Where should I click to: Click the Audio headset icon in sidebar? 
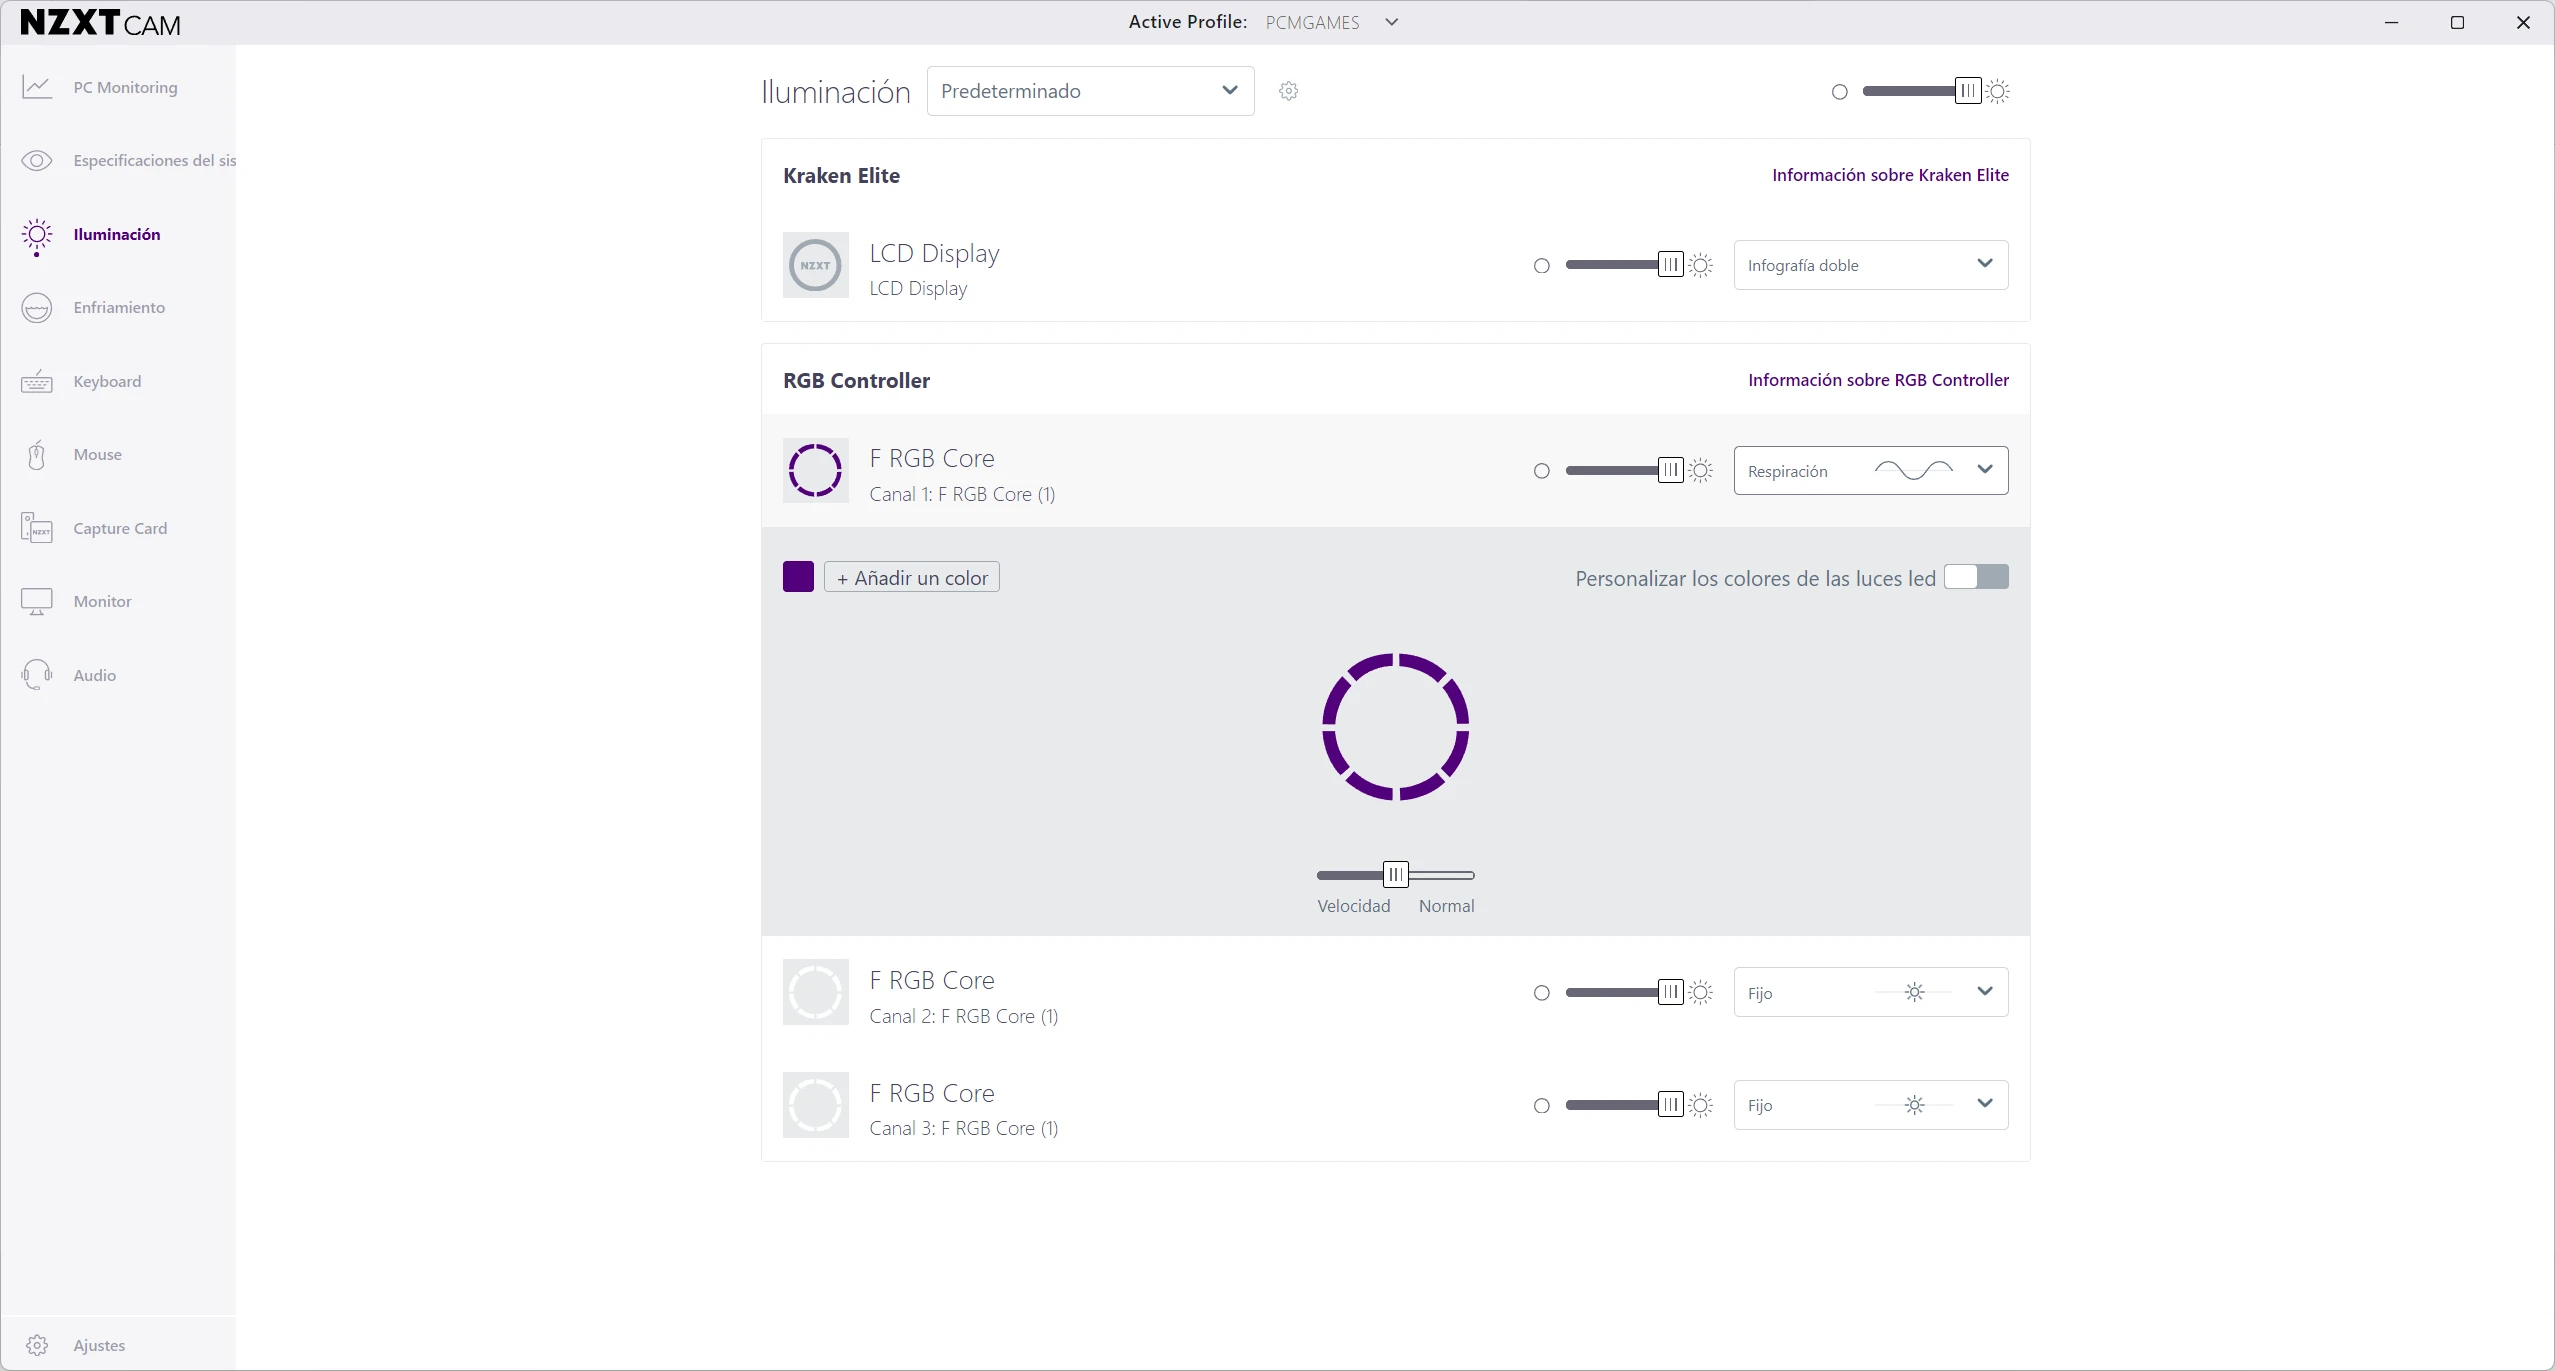click(x=37, y=675)
